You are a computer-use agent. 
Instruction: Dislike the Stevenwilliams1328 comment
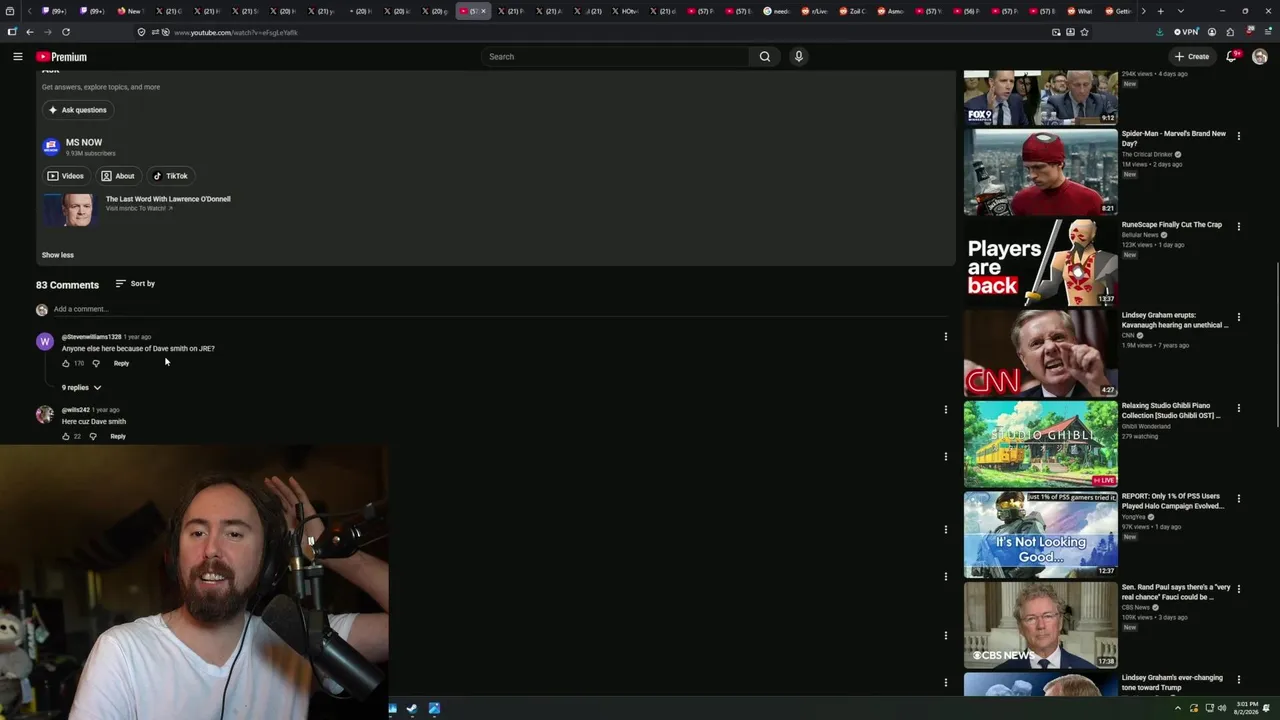tap(96, 363)
